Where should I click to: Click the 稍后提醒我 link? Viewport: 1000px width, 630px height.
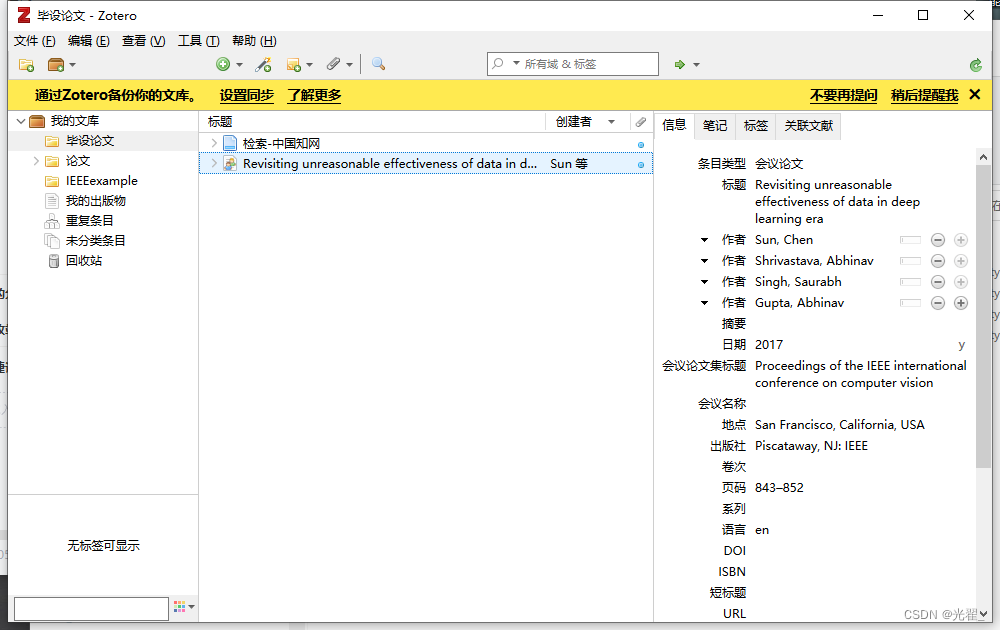pyautogui.click(x=924, y=96)
